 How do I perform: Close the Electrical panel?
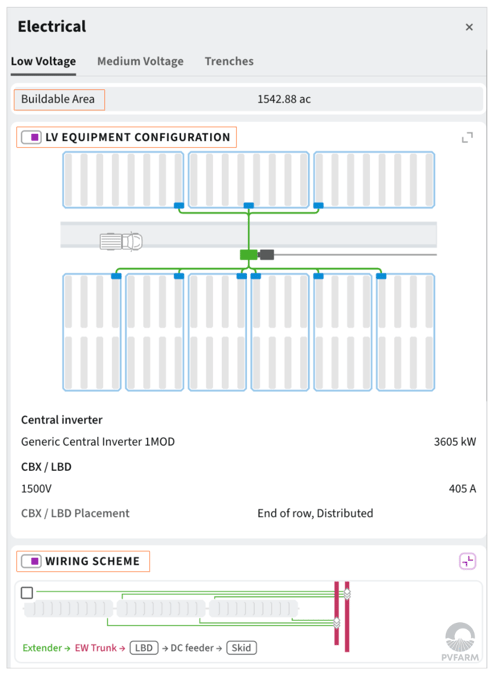[469, 27]
